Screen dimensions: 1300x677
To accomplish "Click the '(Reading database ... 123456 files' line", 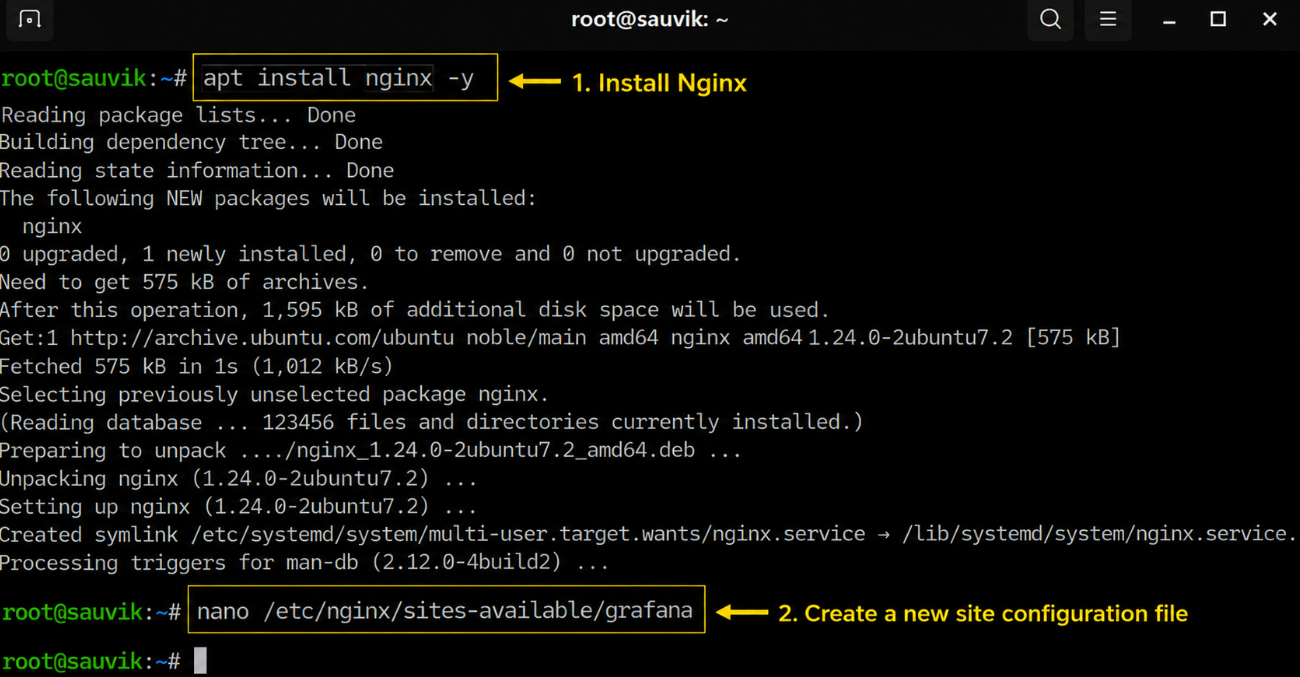I will pyautogui.click(x=432, y=422).
